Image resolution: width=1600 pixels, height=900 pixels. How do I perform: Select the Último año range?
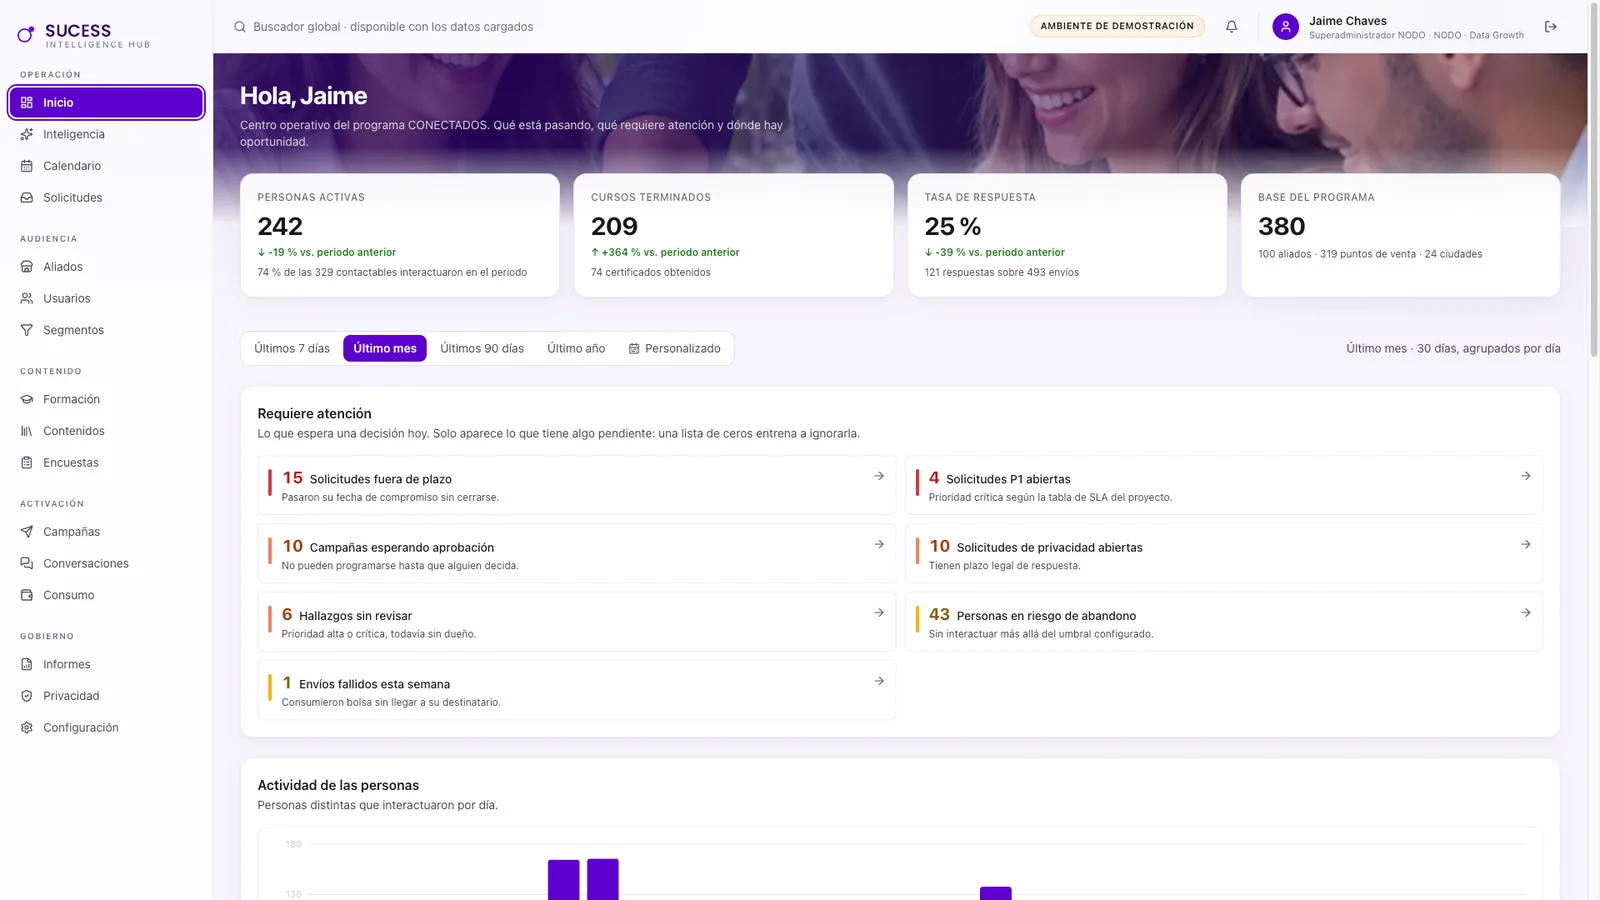click(576, 348)
